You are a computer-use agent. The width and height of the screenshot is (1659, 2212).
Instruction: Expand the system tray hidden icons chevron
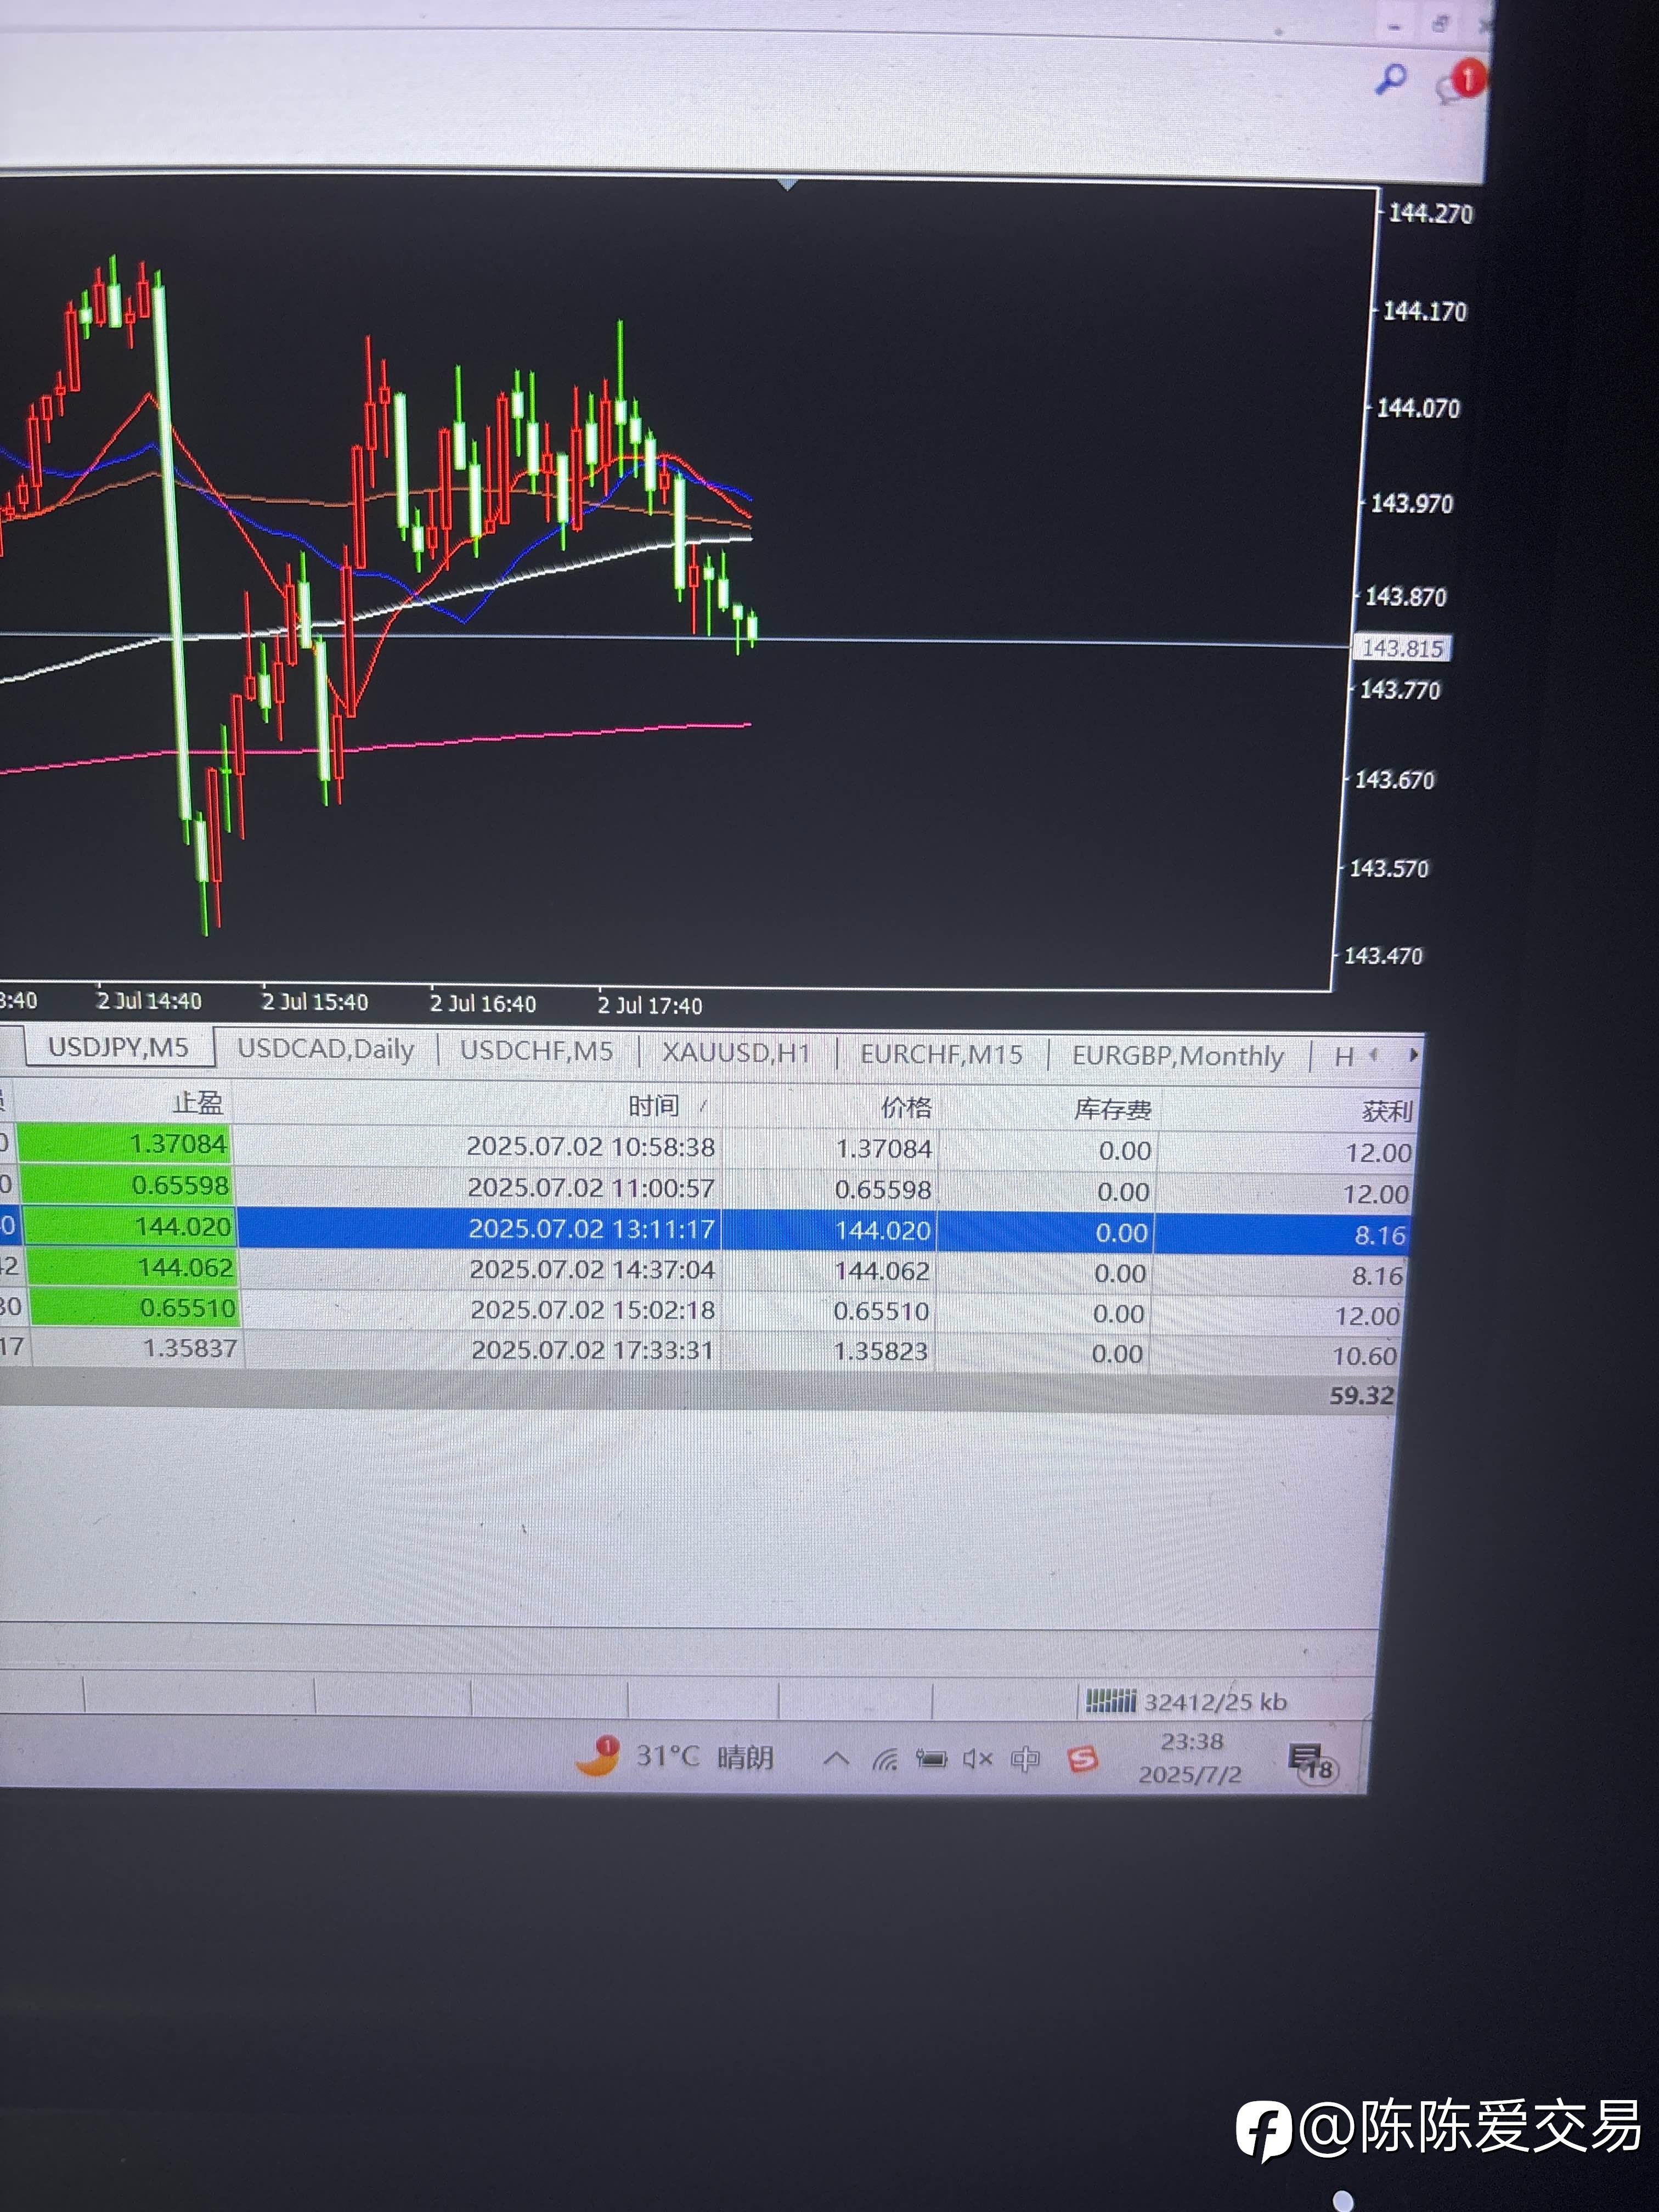(x=836, y=1758)
